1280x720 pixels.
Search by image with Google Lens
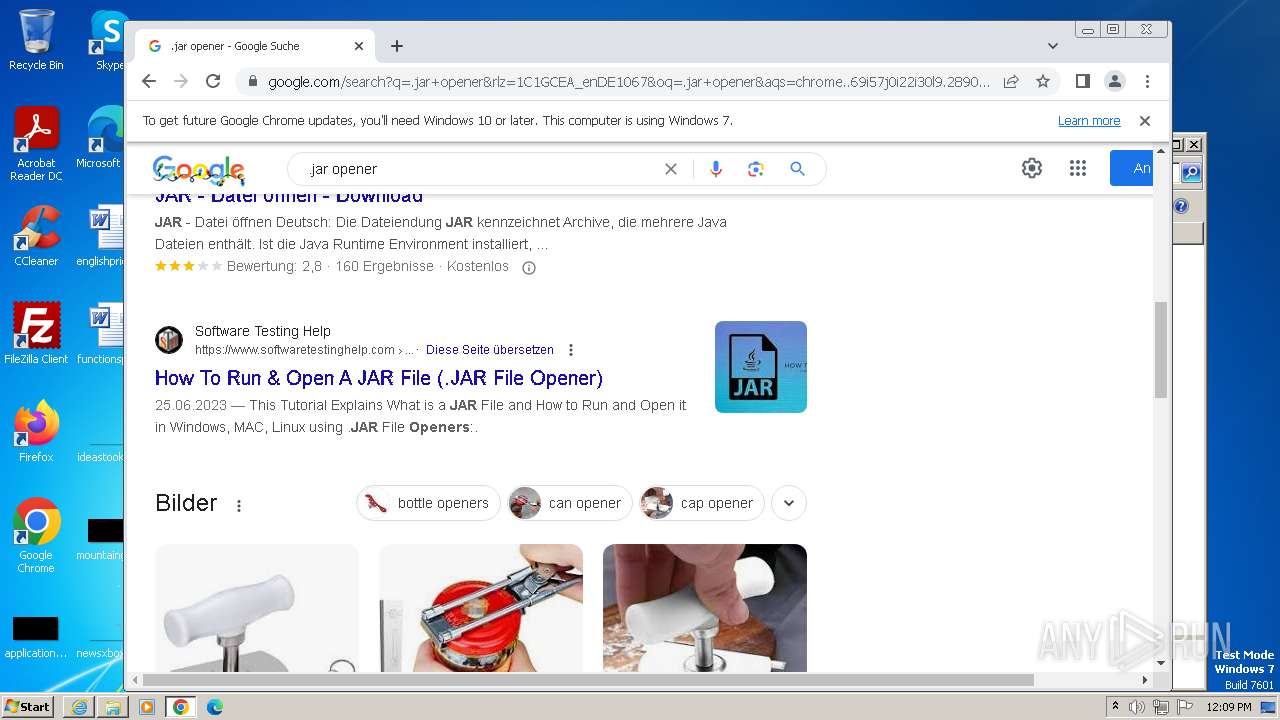coord(756,169)
